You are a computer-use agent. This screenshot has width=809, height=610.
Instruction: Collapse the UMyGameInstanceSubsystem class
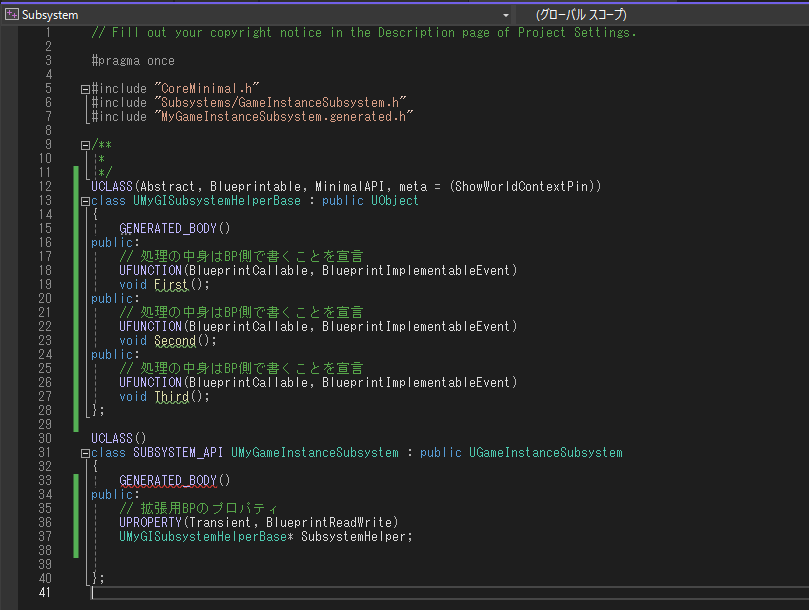click(85, 454)
